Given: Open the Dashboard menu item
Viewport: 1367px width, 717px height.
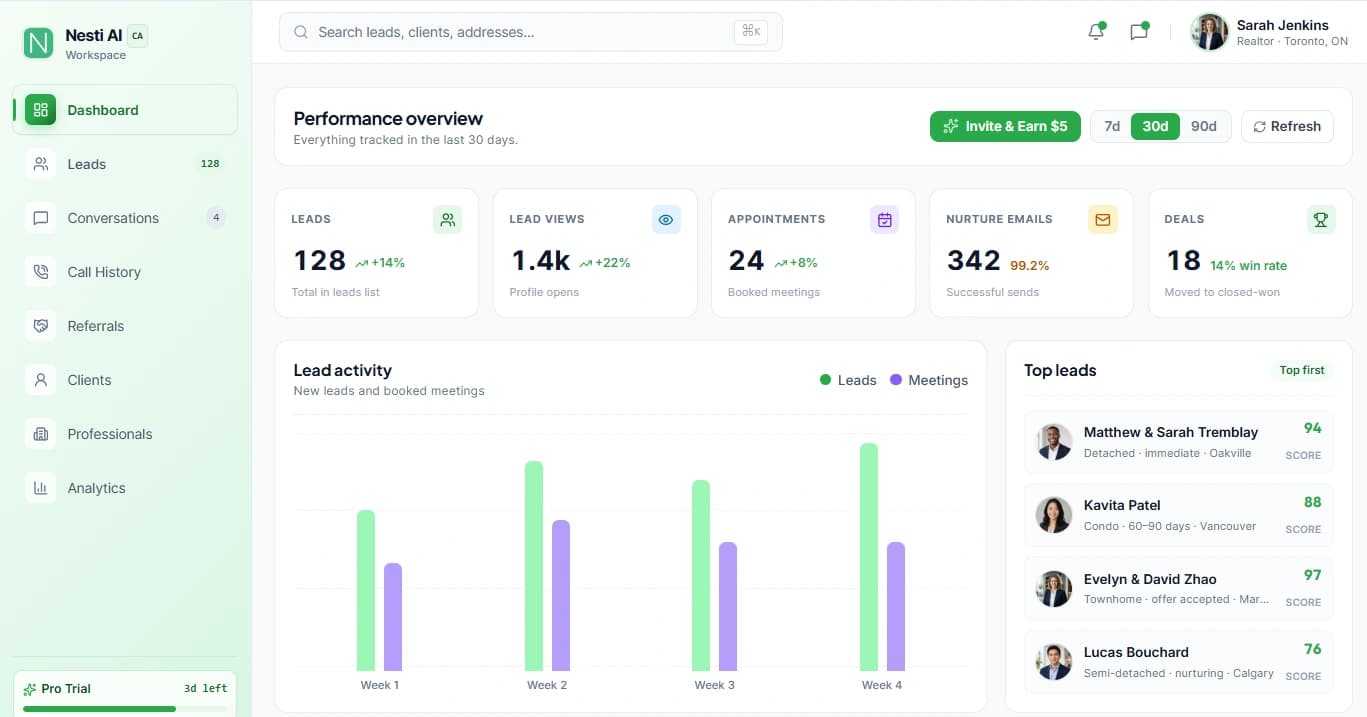Looking at the screenshot, I should [125, 110].
